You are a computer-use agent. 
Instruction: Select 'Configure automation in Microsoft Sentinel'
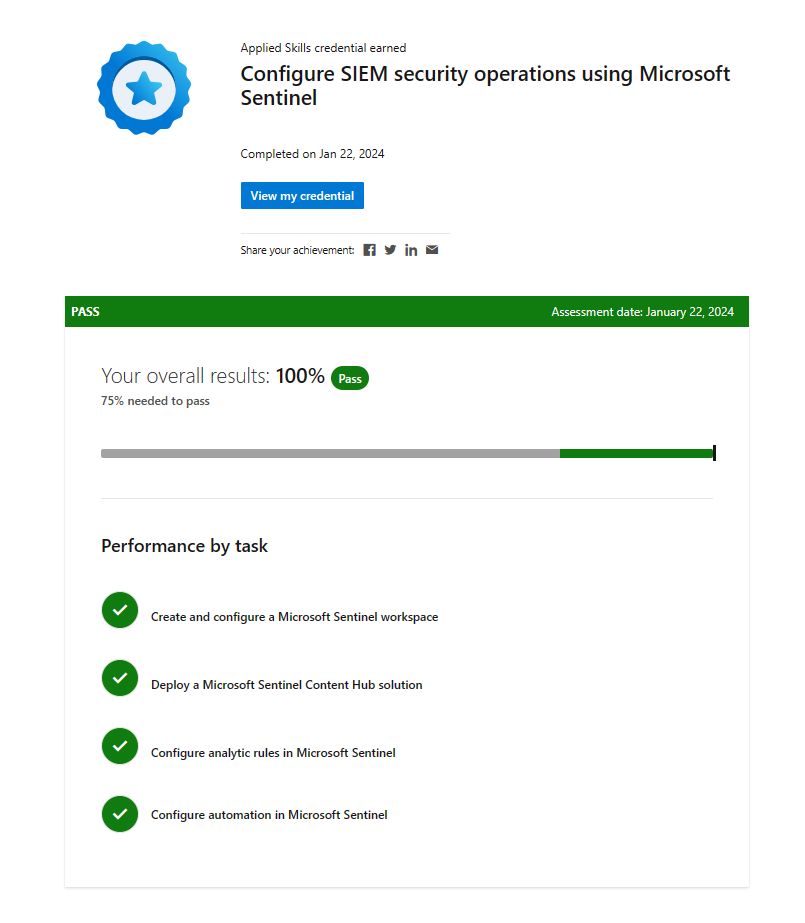tap(269, 815)
